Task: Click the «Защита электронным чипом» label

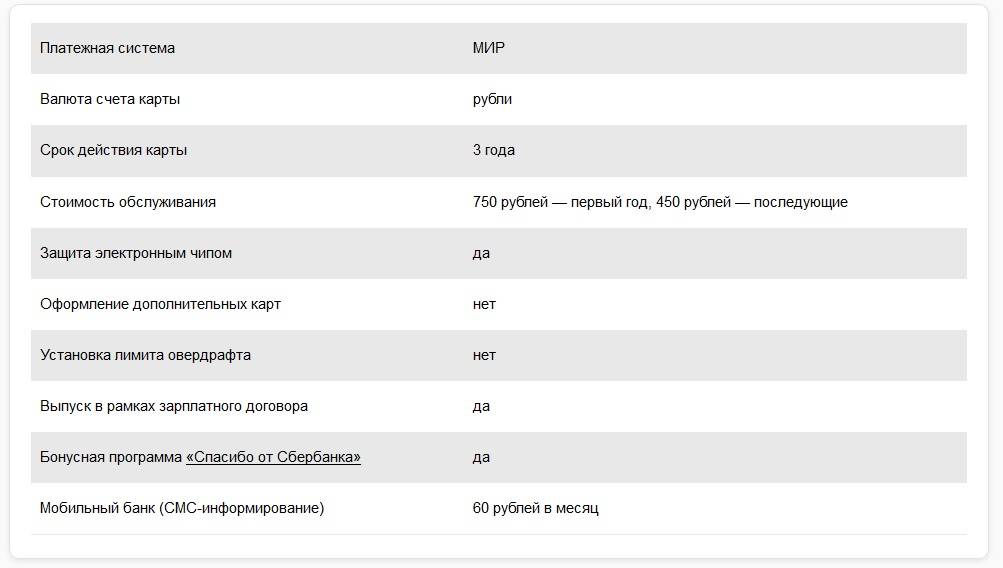Action: 136,253
